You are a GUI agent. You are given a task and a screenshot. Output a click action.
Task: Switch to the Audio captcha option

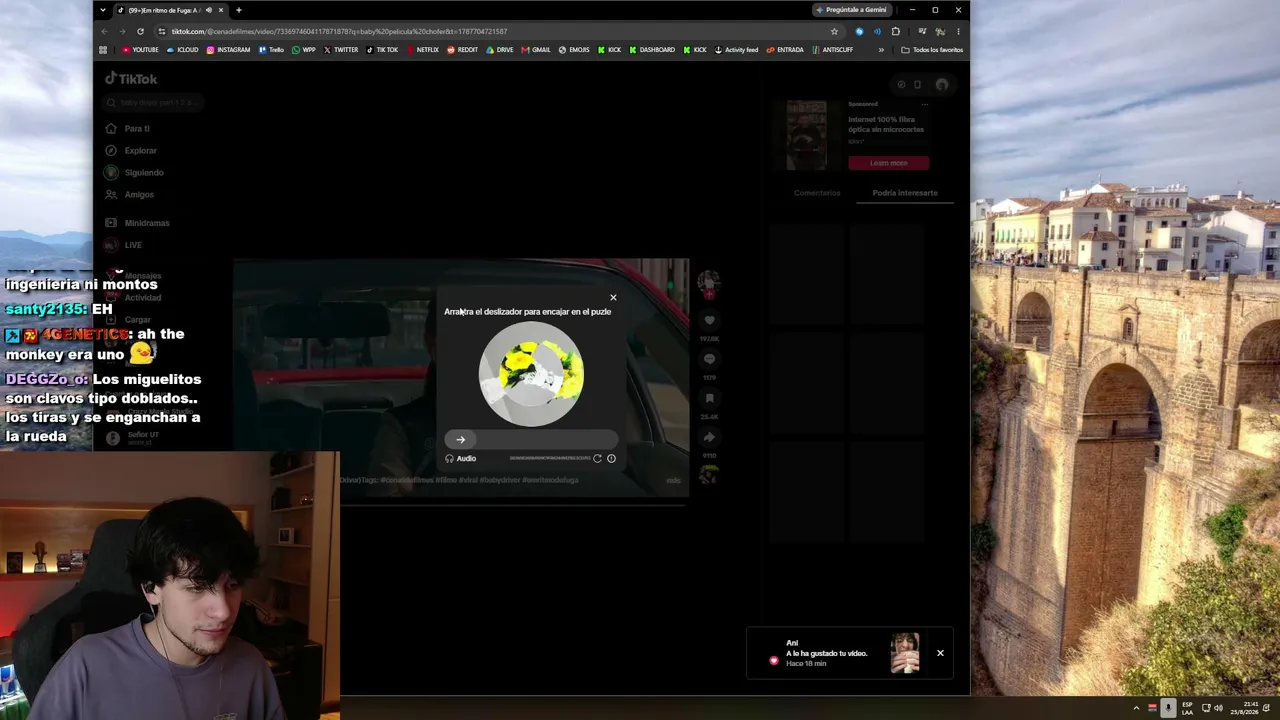461,458
